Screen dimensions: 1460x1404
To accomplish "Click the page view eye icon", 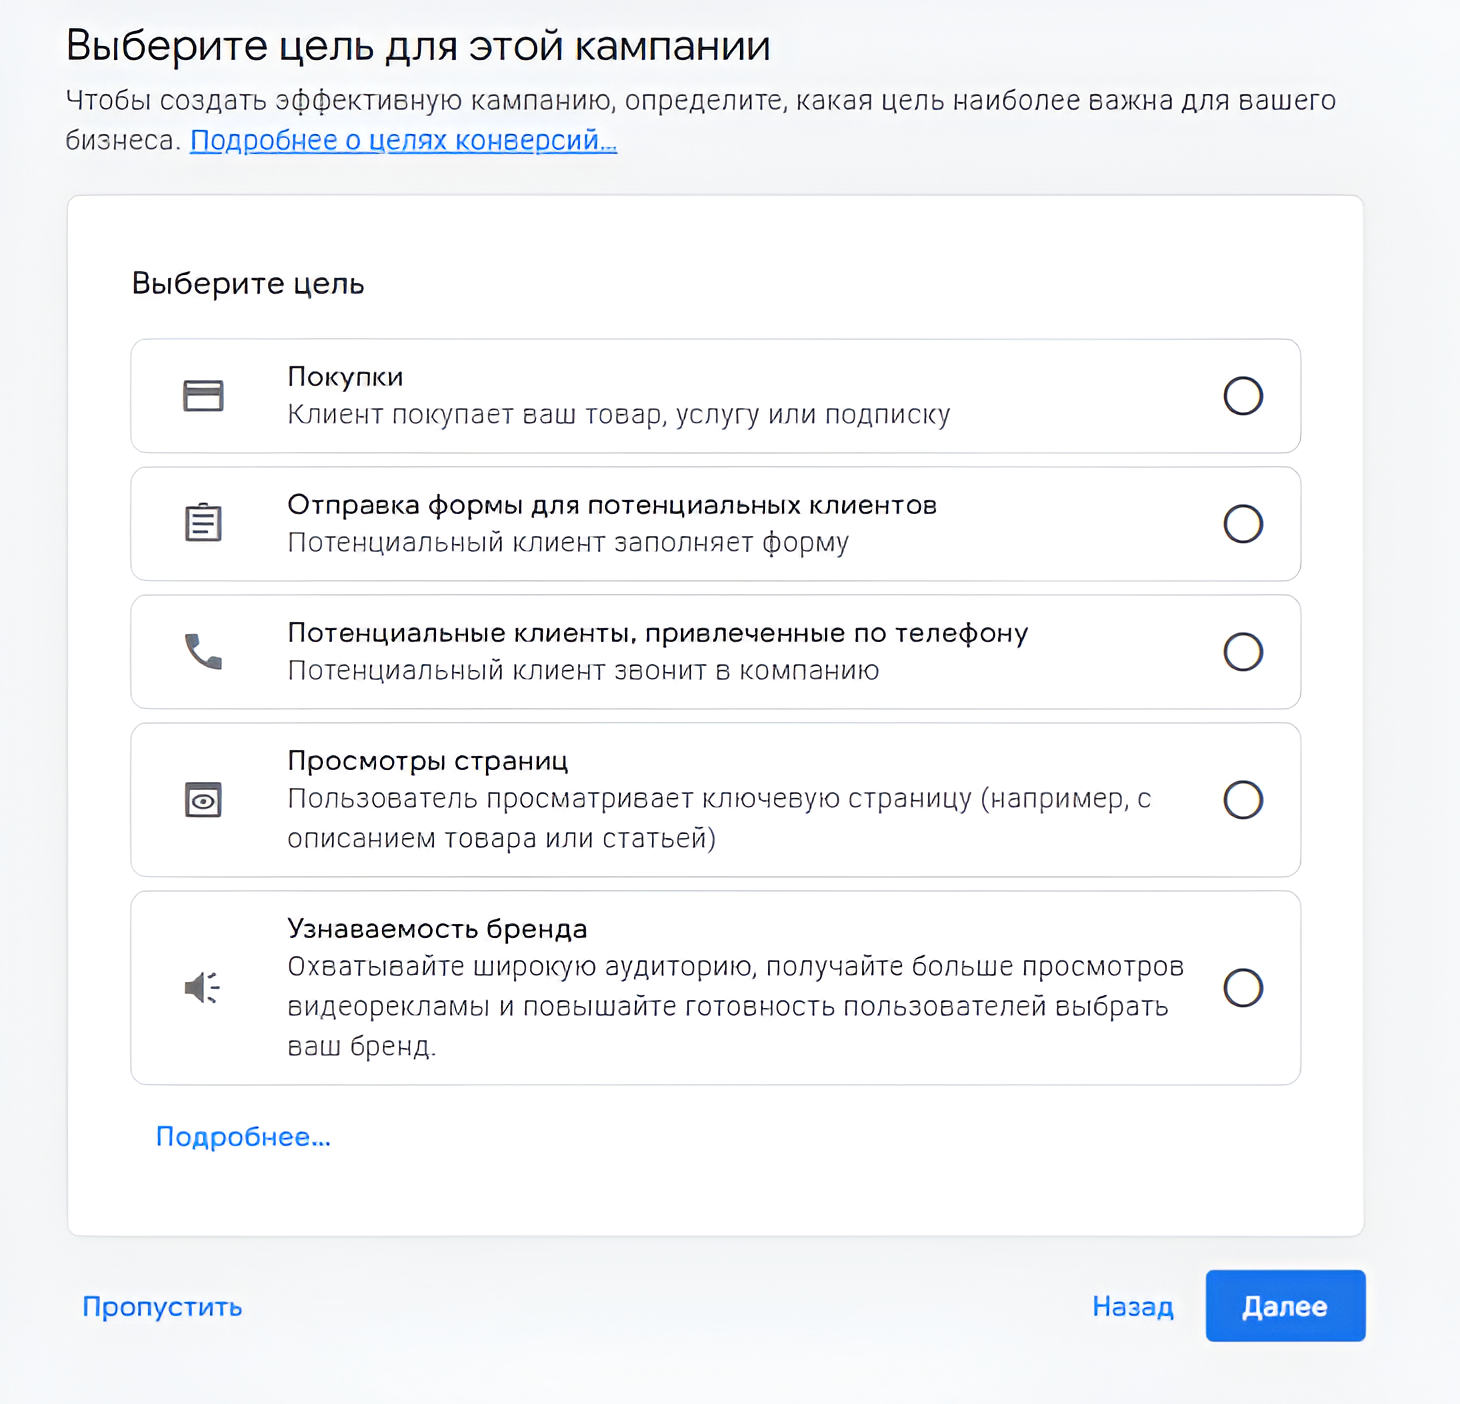I will tap(203, 799).
